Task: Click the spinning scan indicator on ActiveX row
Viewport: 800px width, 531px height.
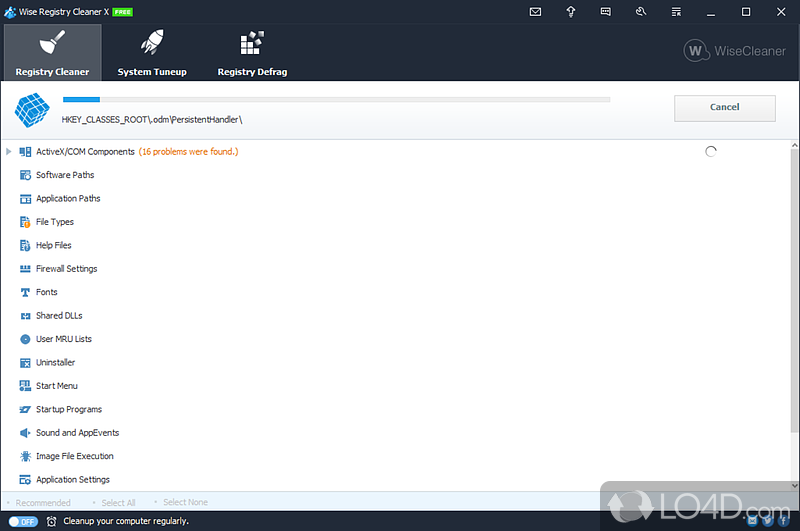Action: pyautogui.click(x=711, y=151)
